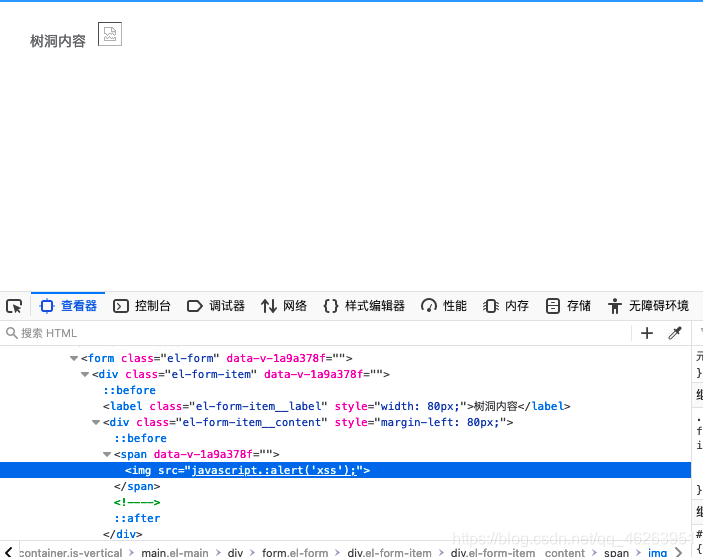Select form.el-form in breadcrumbs
703x557 pixels.
[295, 553]
